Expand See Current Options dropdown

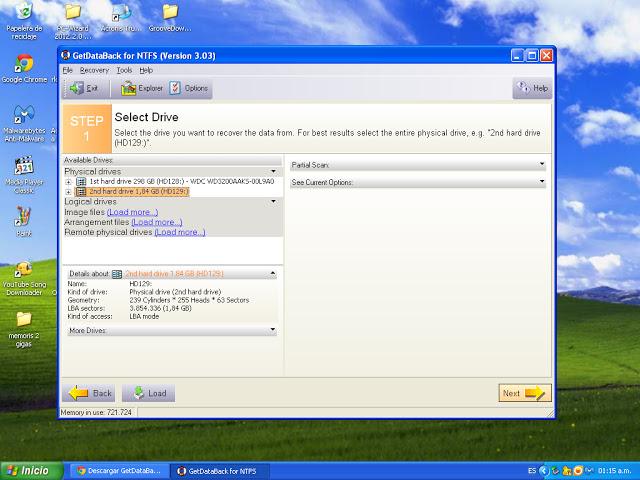[x=542, y=182]
